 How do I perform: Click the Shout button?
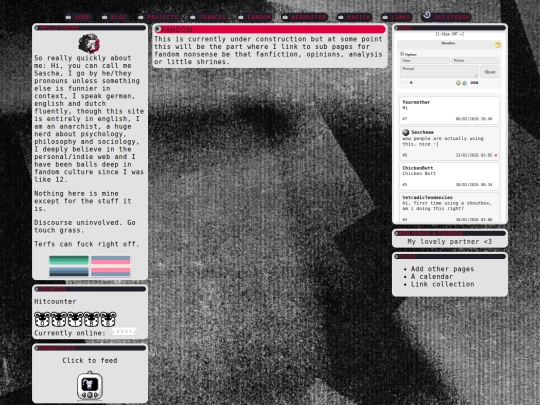pyautogui.click(x=490, y=72)
